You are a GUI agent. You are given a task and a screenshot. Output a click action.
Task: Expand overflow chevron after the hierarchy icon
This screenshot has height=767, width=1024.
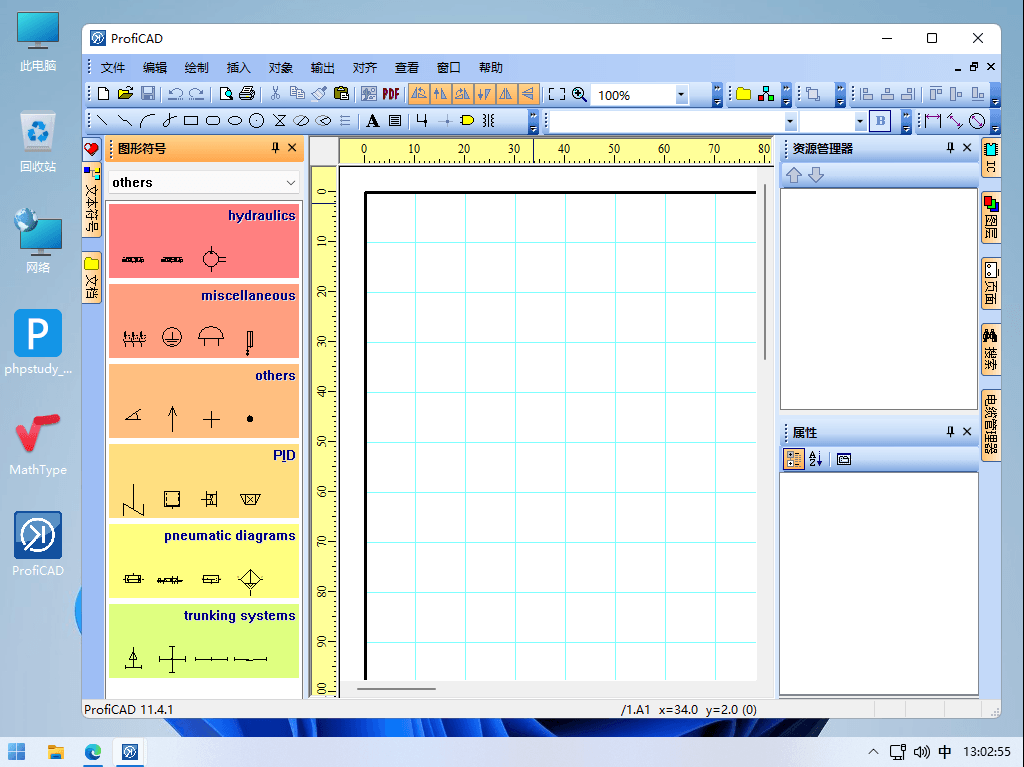coord(786,94)
